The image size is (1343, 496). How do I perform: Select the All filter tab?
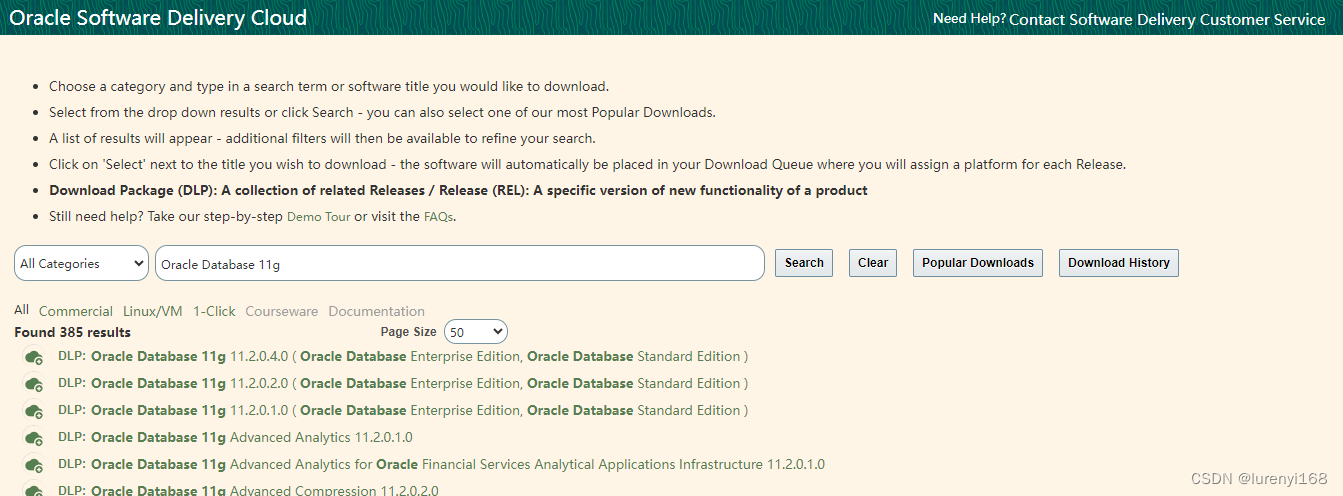coord(21,310)
